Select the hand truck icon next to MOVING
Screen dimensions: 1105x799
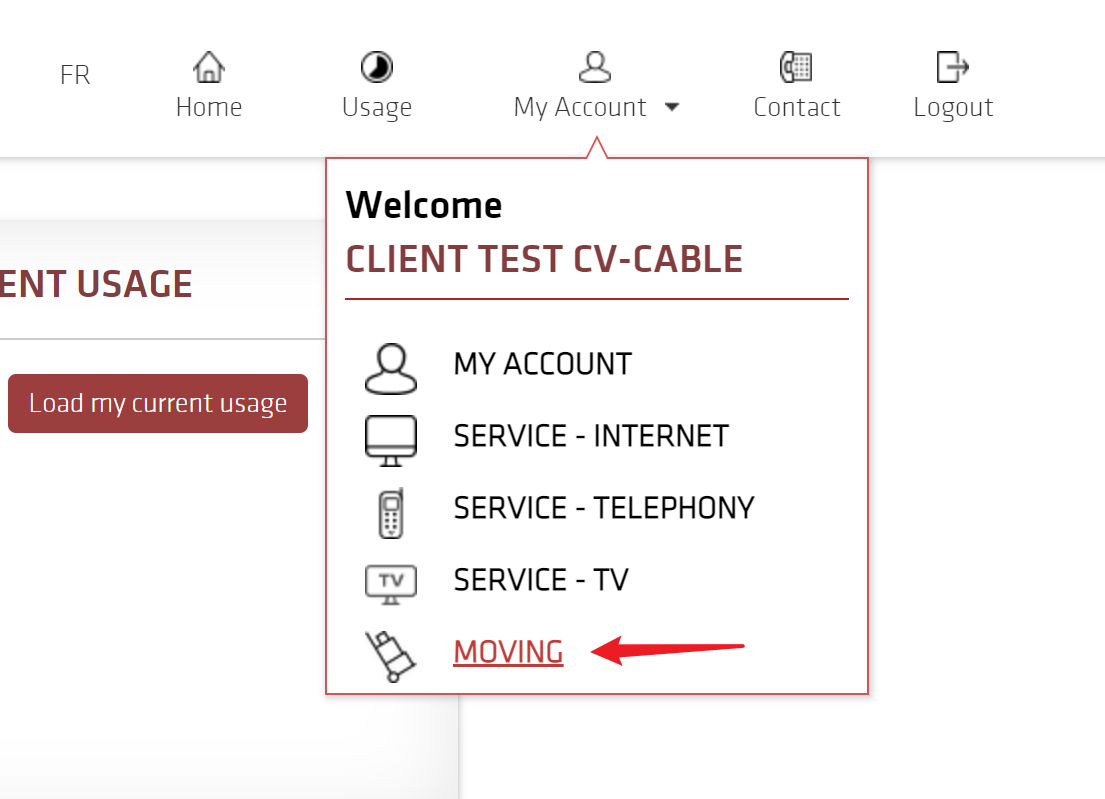pyautogui.click(x=392, y=655)
